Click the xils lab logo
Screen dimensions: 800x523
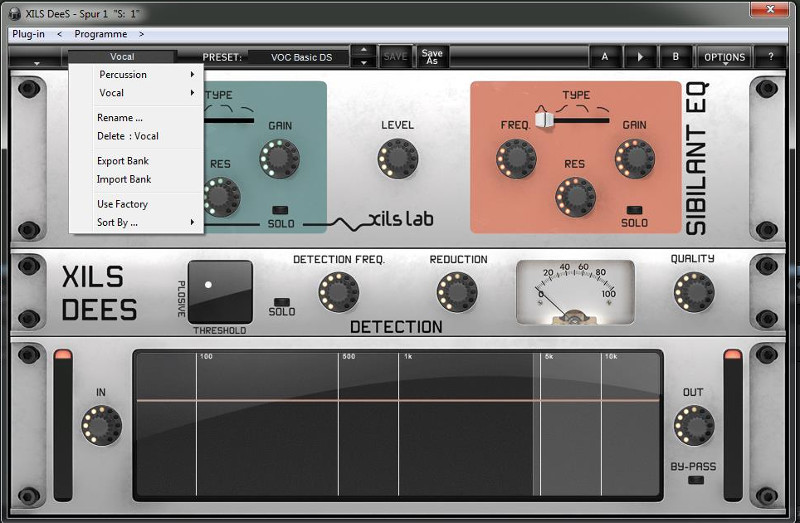[x=401, y=219]
